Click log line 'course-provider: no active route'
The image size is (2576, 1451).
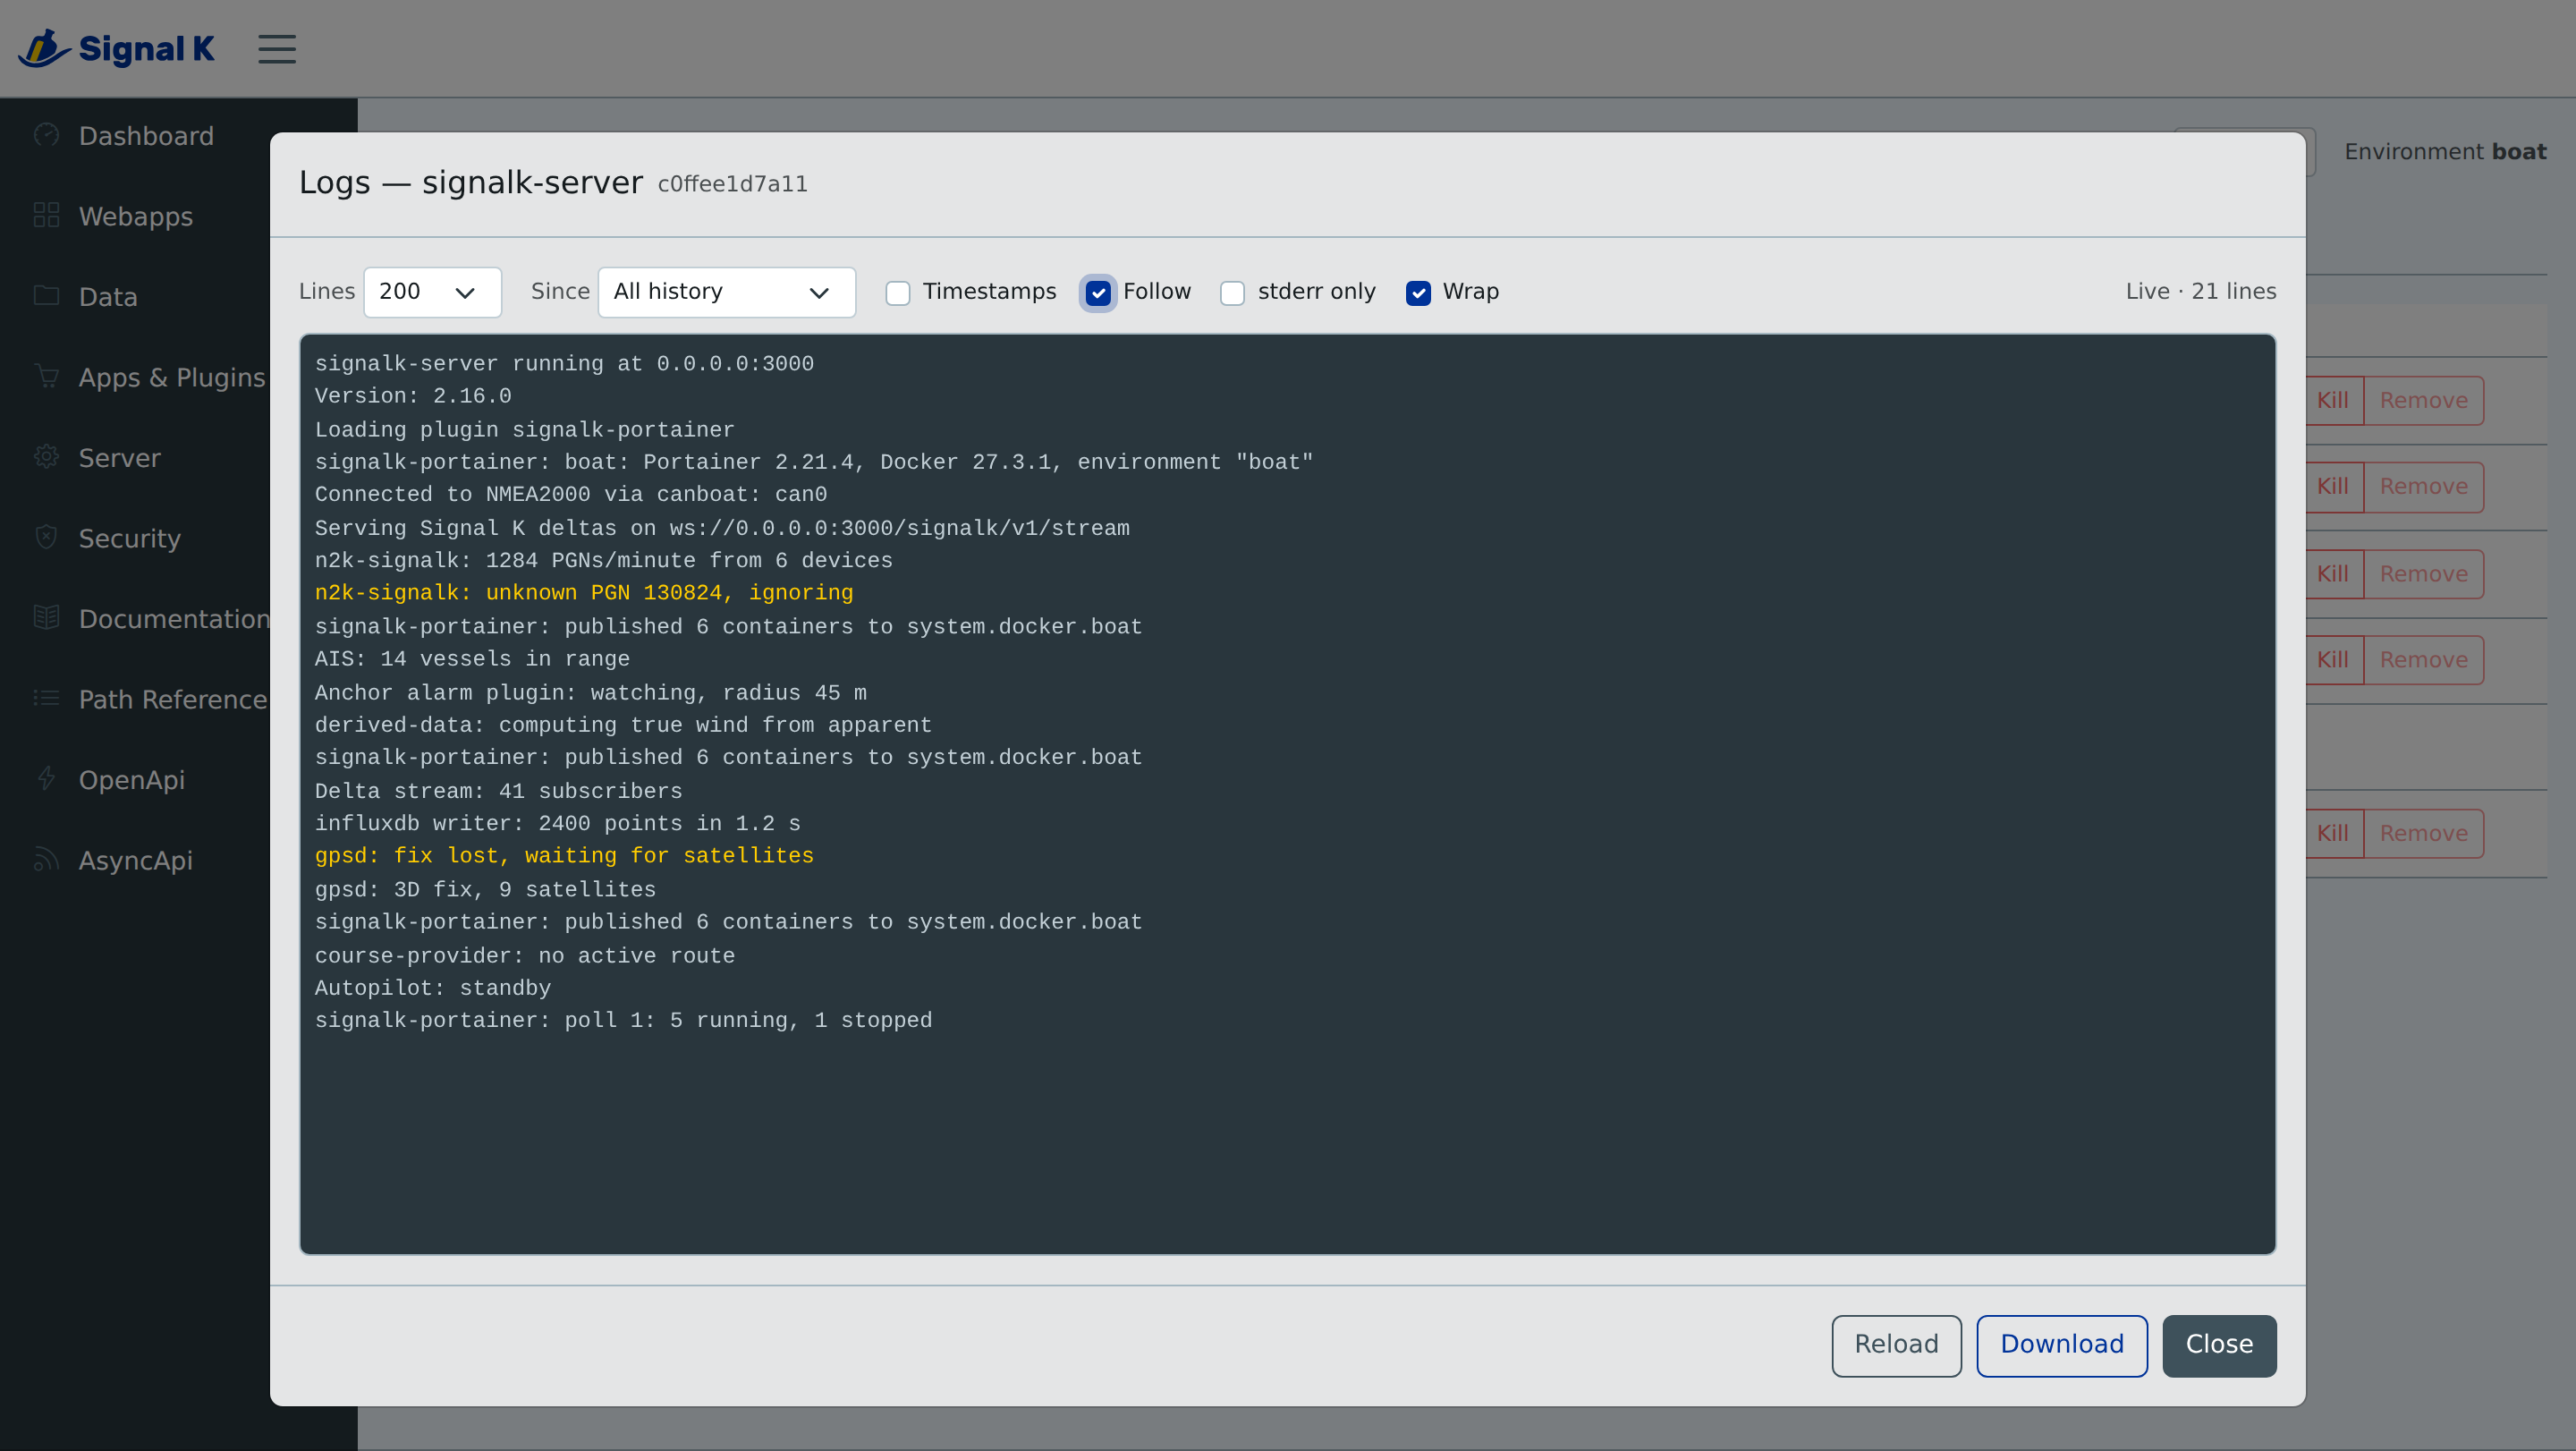coord(524,955)
